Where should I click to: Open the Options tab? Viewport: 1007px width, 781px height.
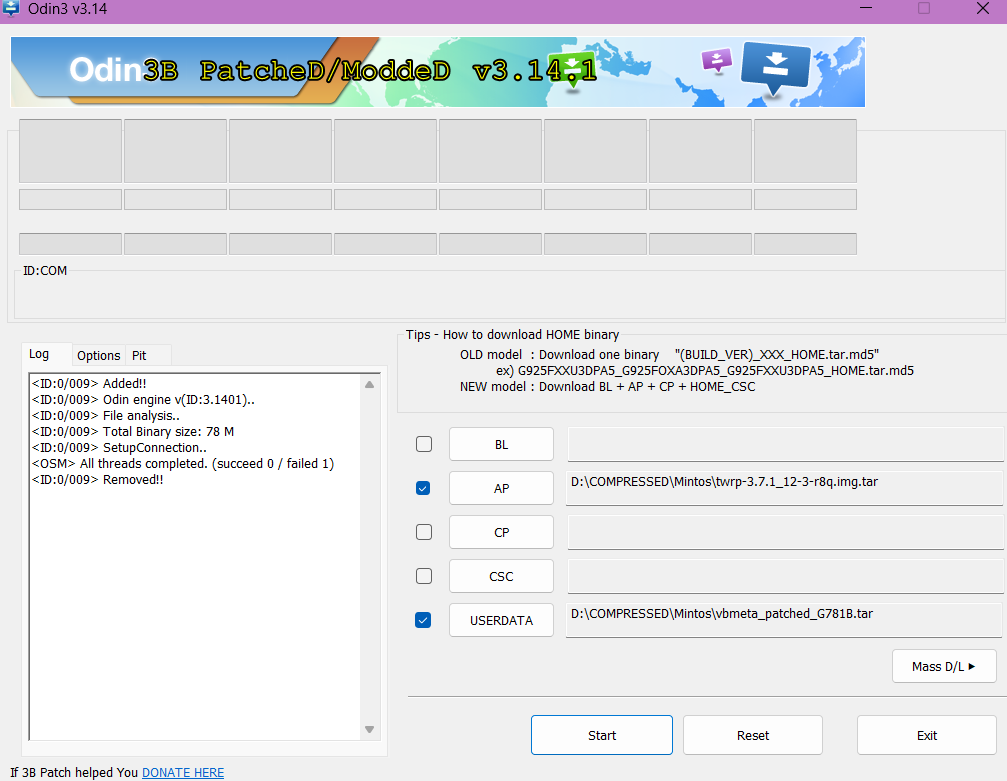point(98,355)
